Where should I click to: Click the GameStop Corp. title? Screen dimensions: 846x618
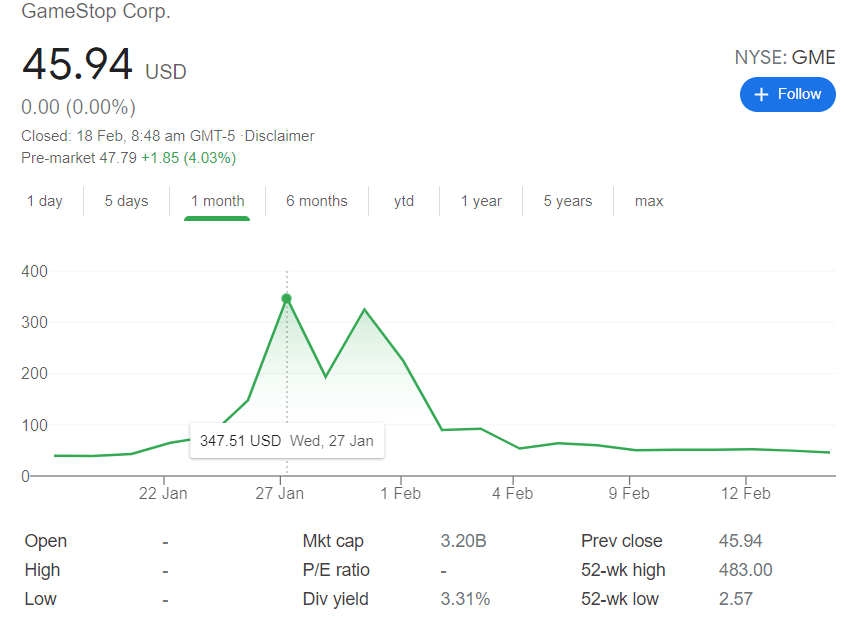click(x=96, y=12)
